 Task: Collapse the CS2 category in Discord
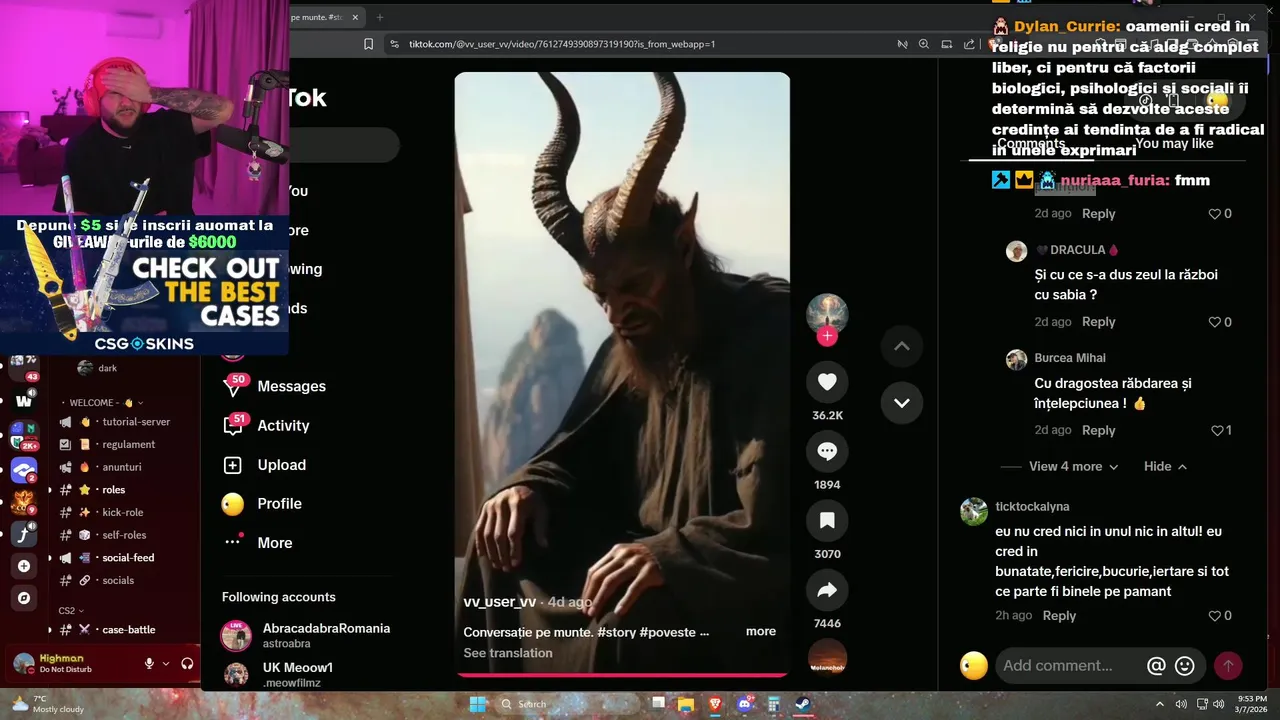(70, 610)
